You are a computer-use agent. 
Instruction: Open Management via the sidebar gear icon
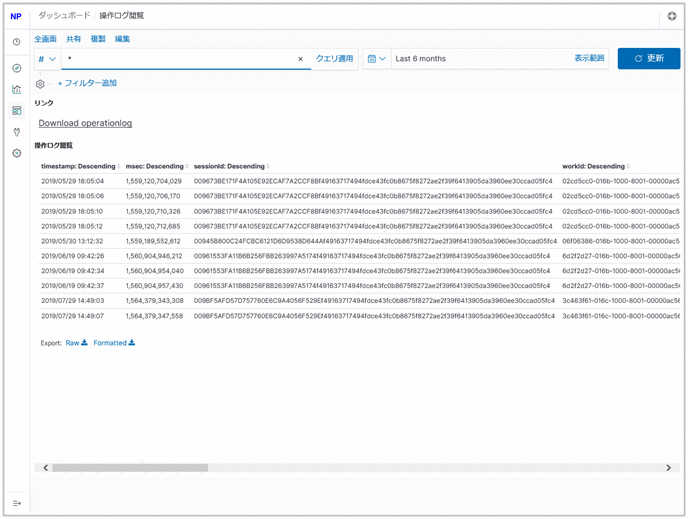coord(16,153)
